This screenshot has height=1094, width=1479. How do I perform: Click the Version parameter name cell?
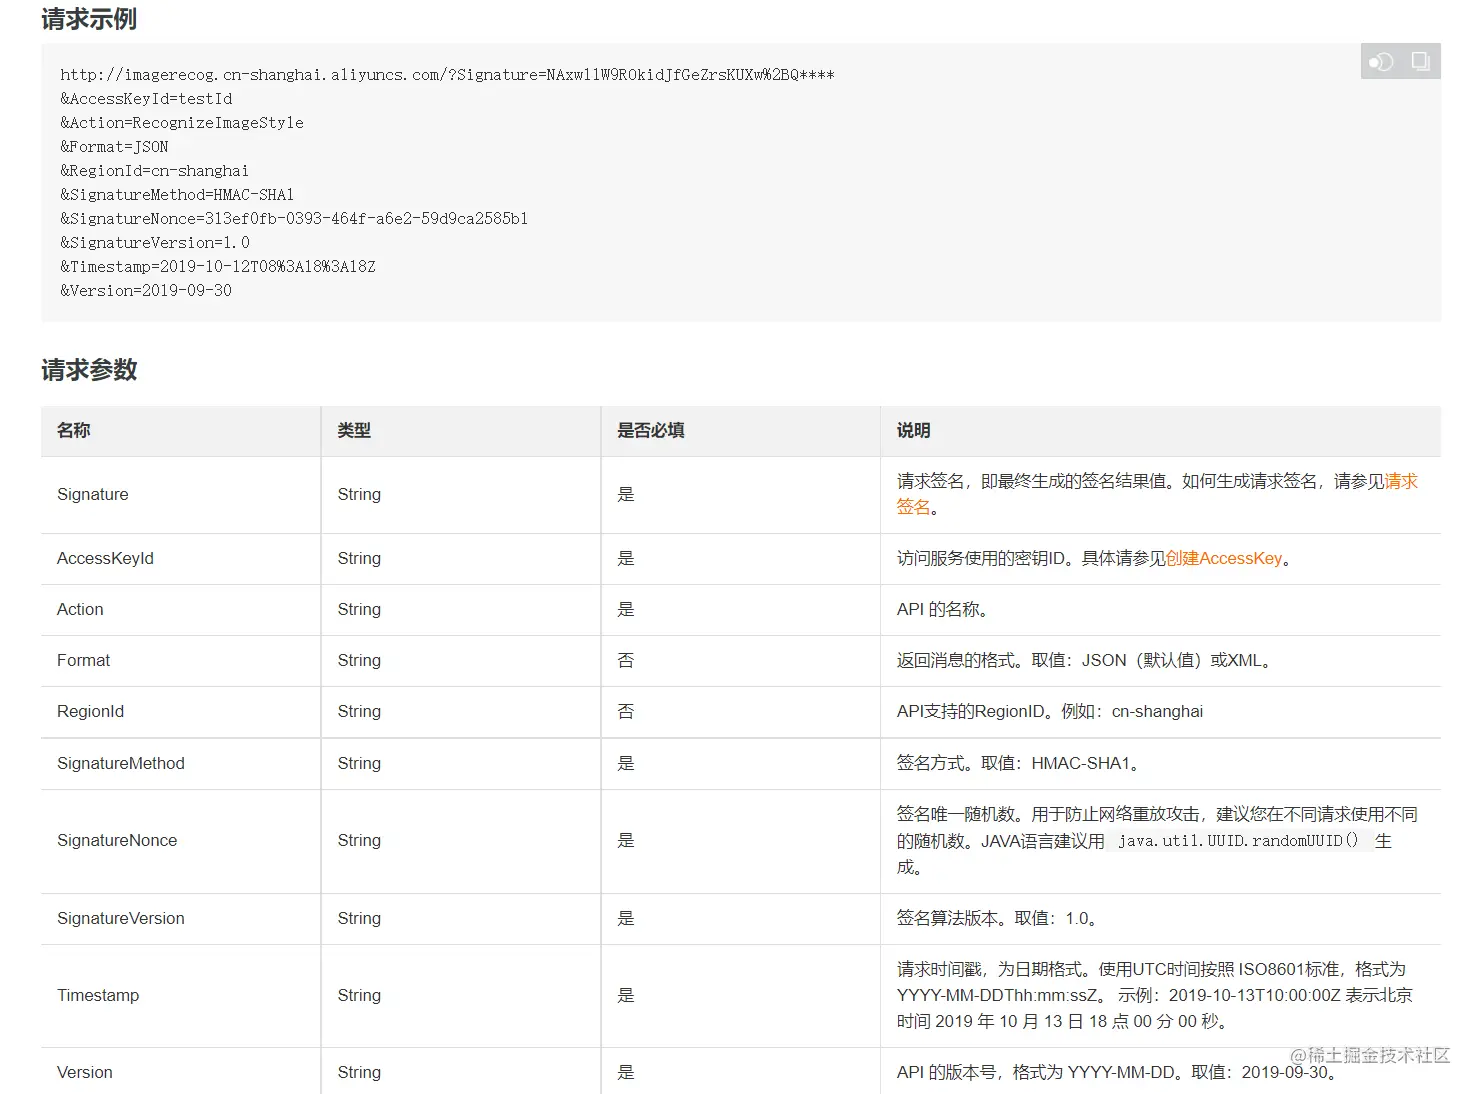[x=84, y=1071]
